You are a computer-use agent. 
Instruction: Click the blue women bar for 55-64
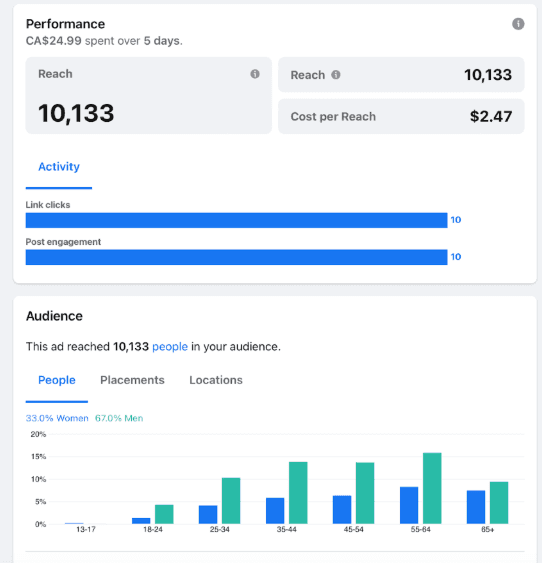(x=409, y=505)
